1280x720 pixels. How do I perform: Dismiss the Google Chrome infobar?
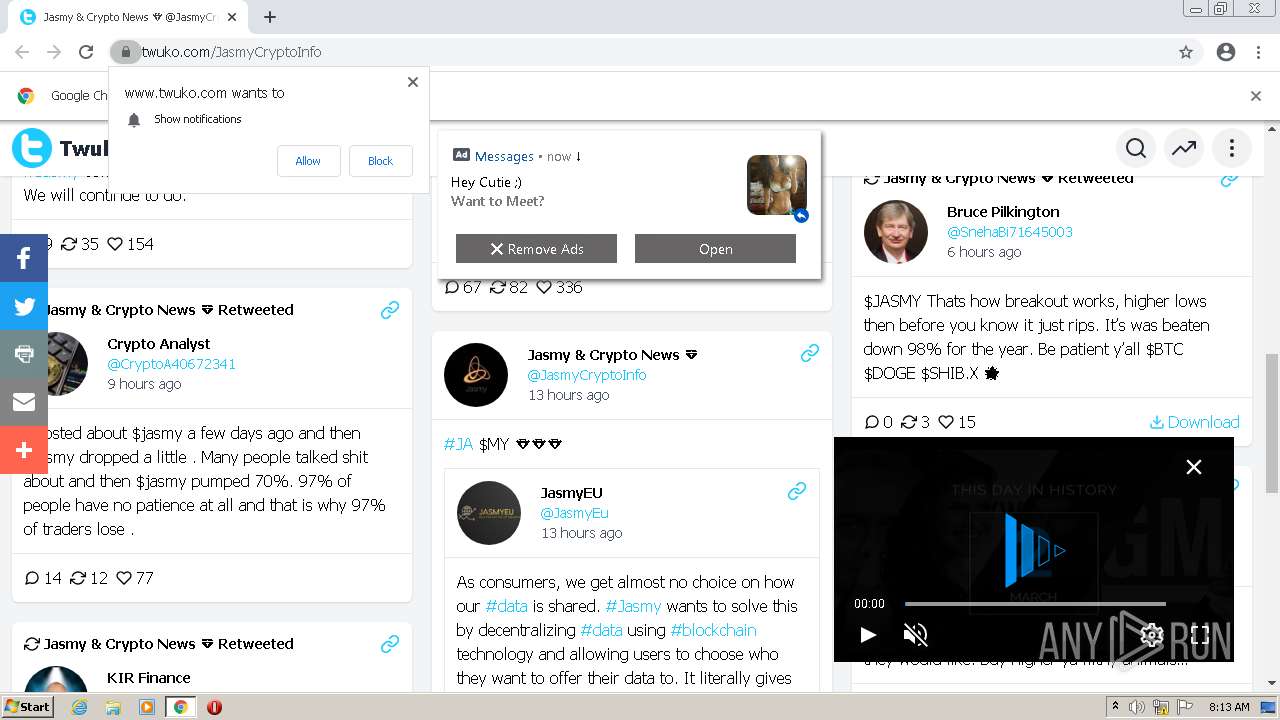click(x=1256, y=96)
